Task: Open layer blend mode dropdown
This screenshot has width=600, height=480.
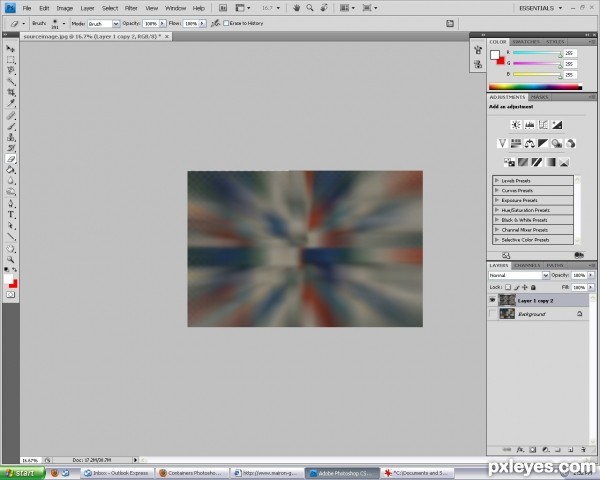Action: (x=545, y=275)
